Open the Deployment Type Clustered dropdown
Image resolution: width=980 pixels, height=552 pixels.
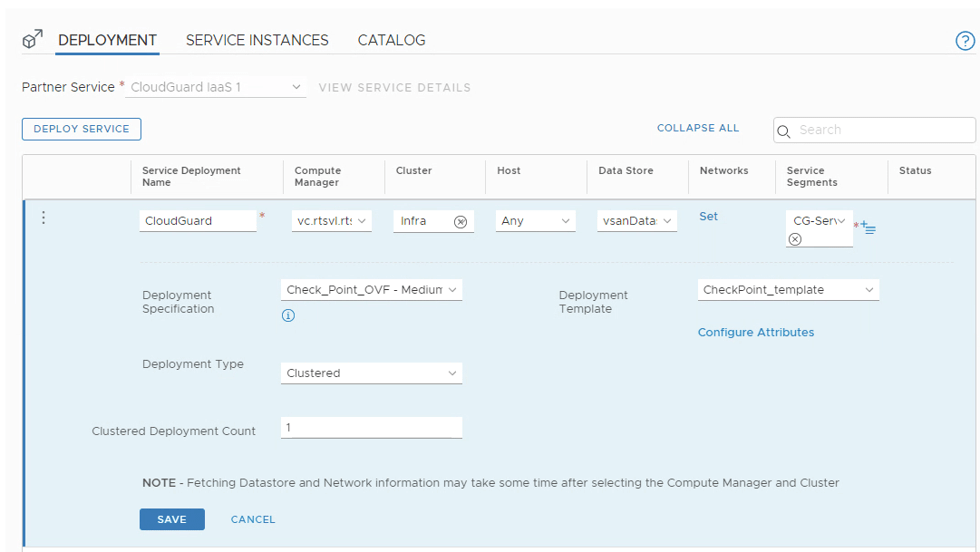click(x=371, y=373)
